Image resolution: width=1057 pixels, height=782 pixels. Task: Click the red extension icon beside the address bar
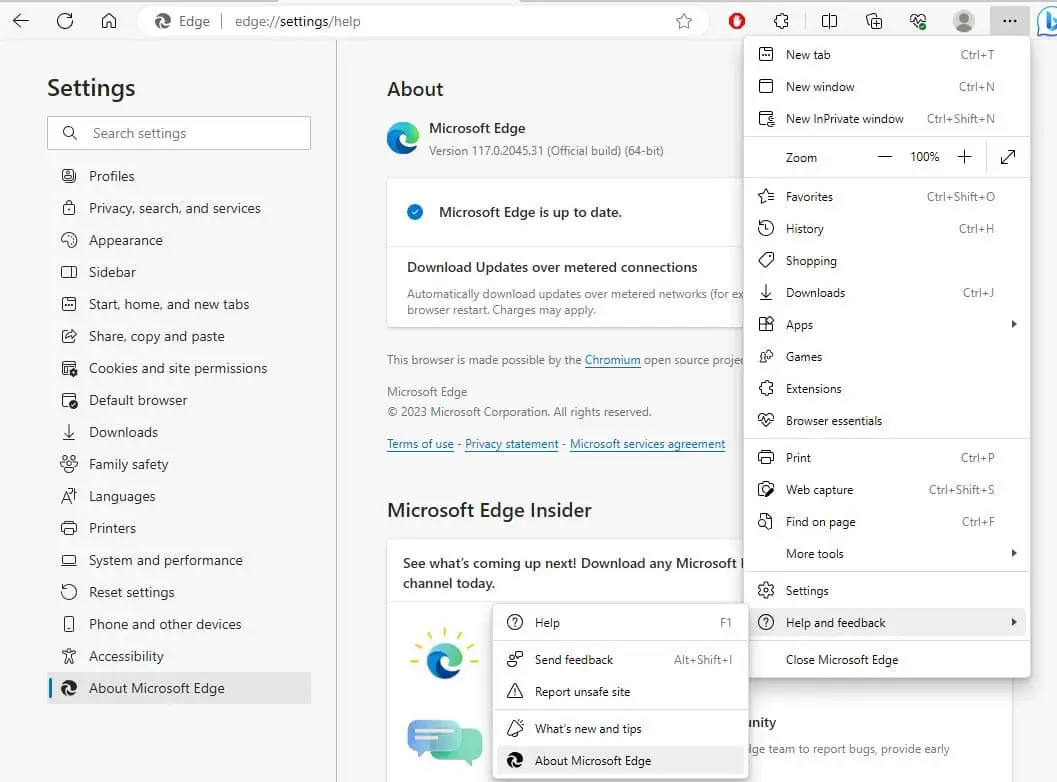pos(736,20)
